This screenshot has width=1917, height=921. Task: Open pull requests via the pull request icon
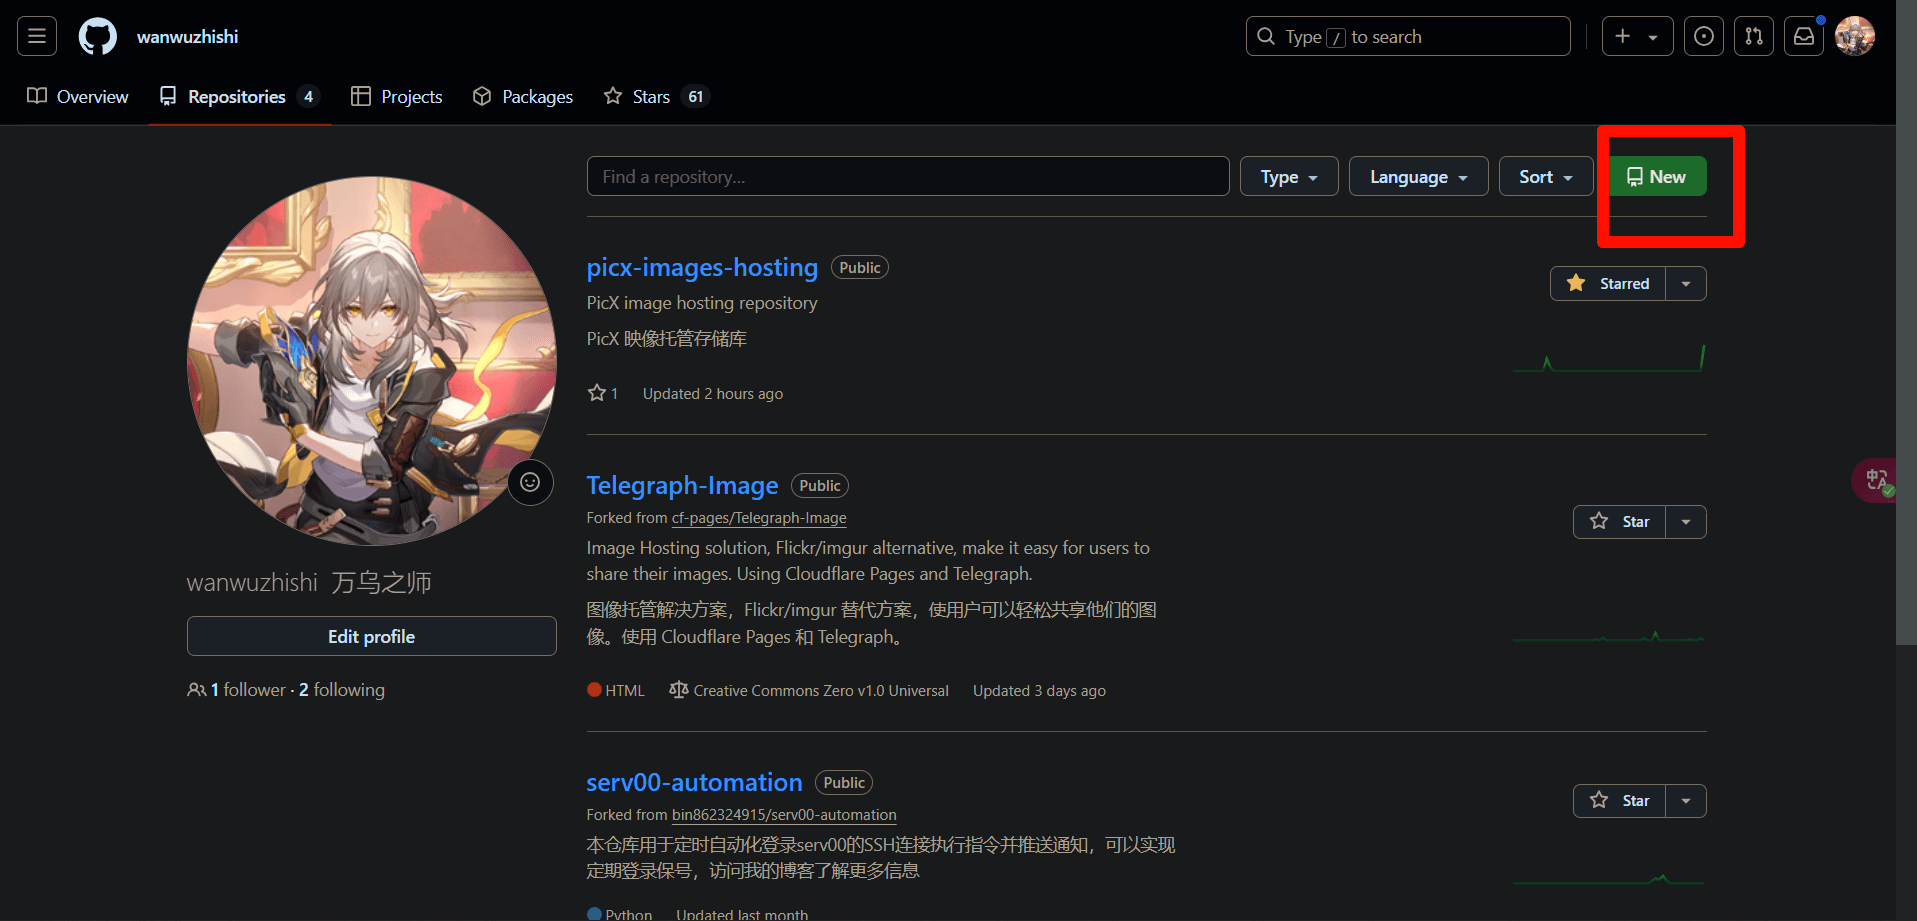1753,35
